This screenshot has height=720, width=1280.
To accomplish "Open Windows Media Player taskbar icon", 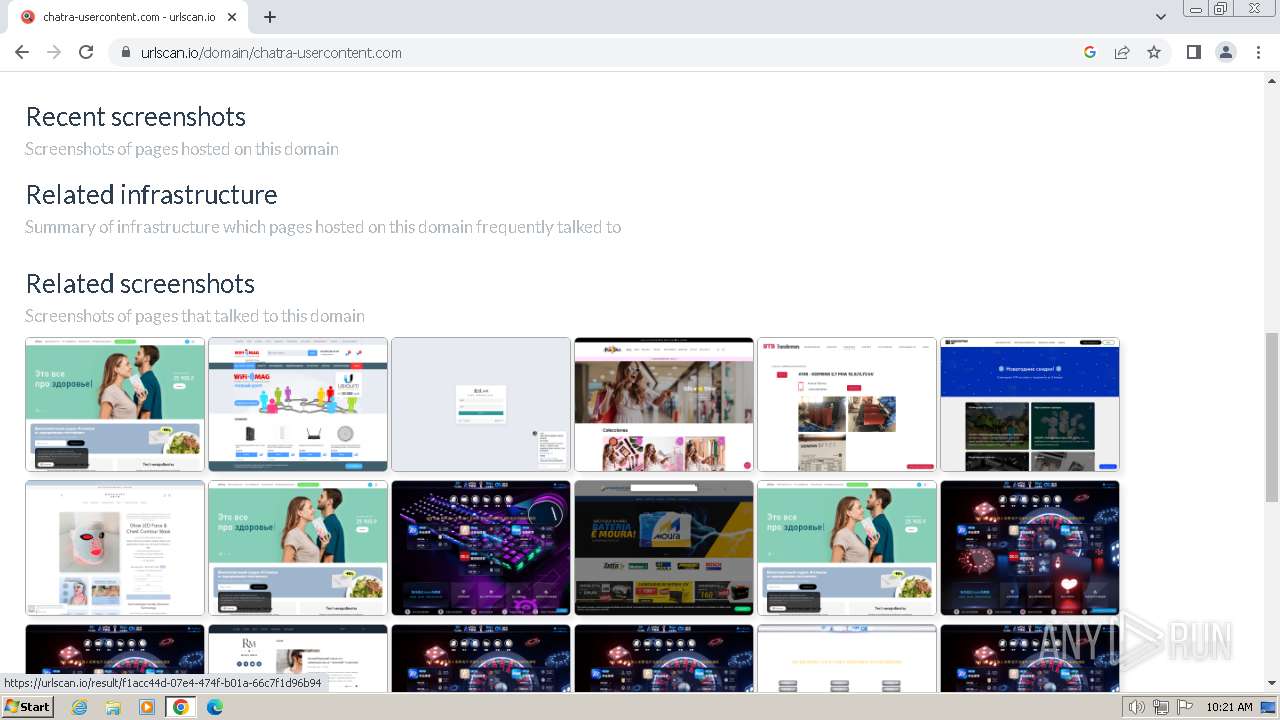I will (x=147, y=707).
